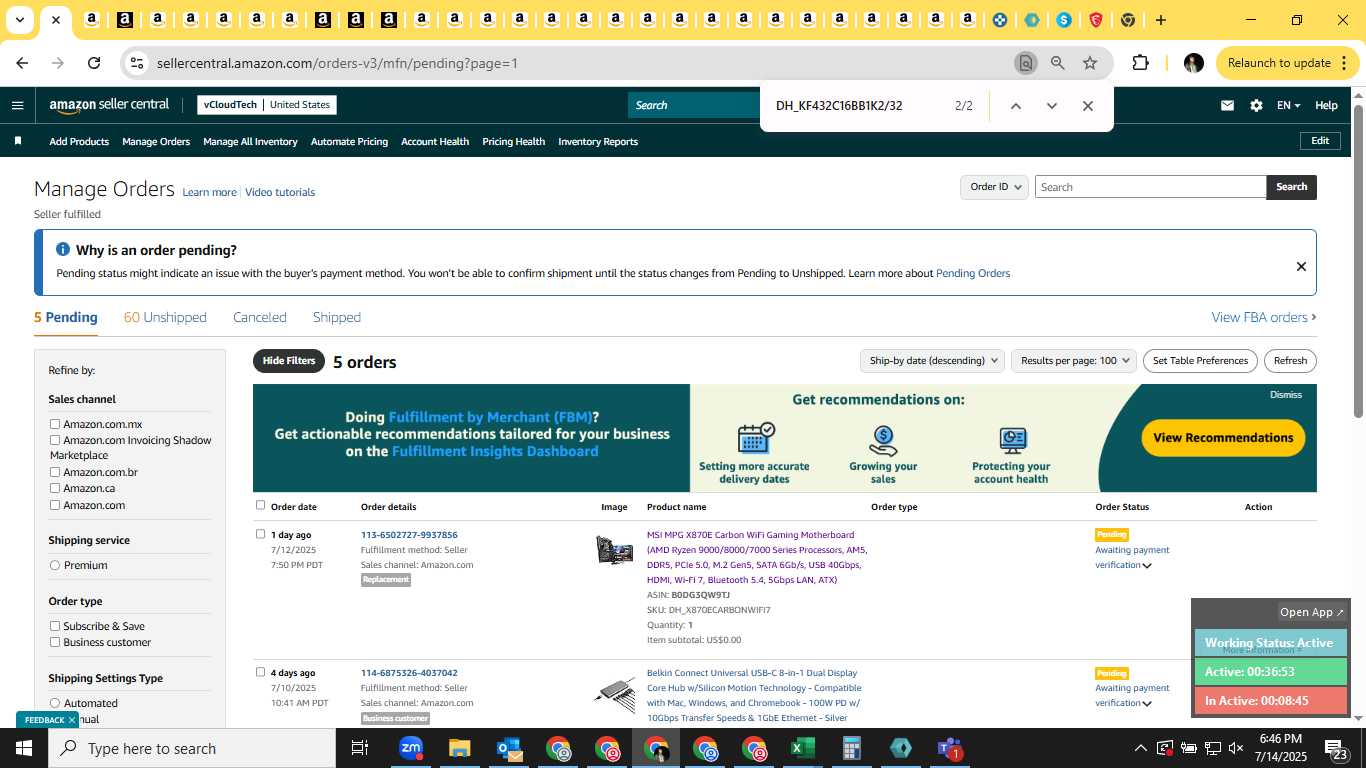Click the browser back arrow

coord(22,63)
